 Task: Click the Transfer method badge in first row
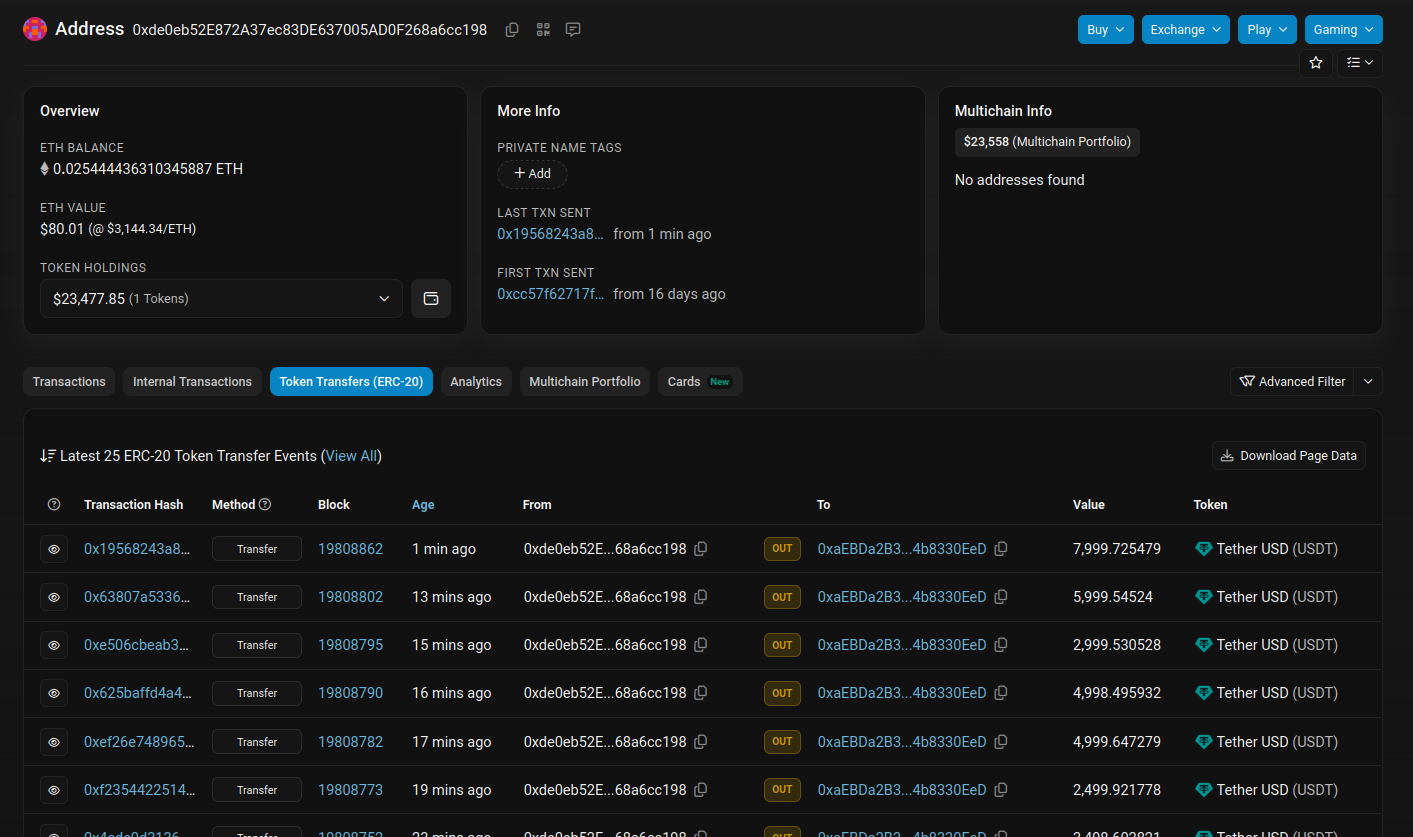pyautogui.click(x=257, y=549)
